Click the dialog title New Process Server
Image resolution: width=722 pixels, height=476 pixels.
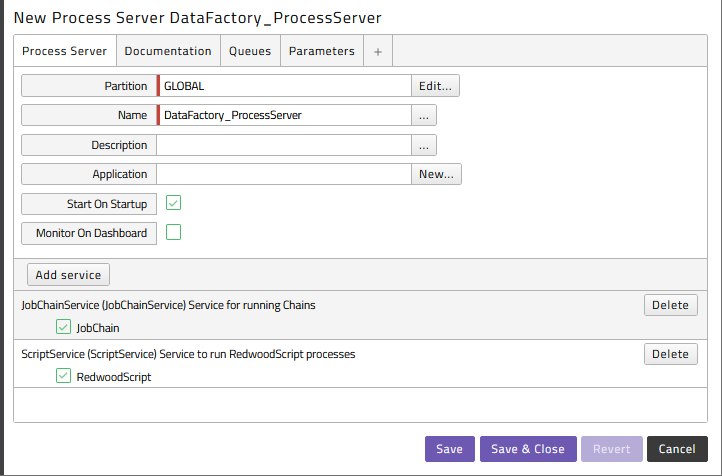click(x=198, y=18)
